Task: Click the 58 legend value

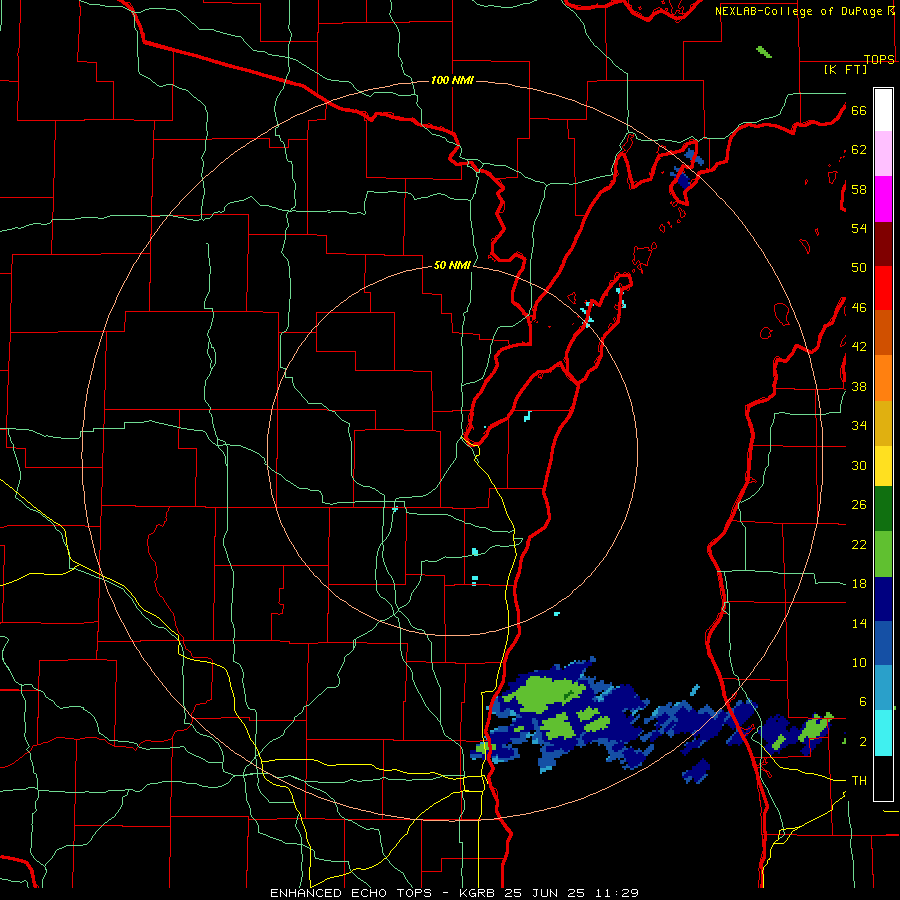Action: (x=859, y=189)
